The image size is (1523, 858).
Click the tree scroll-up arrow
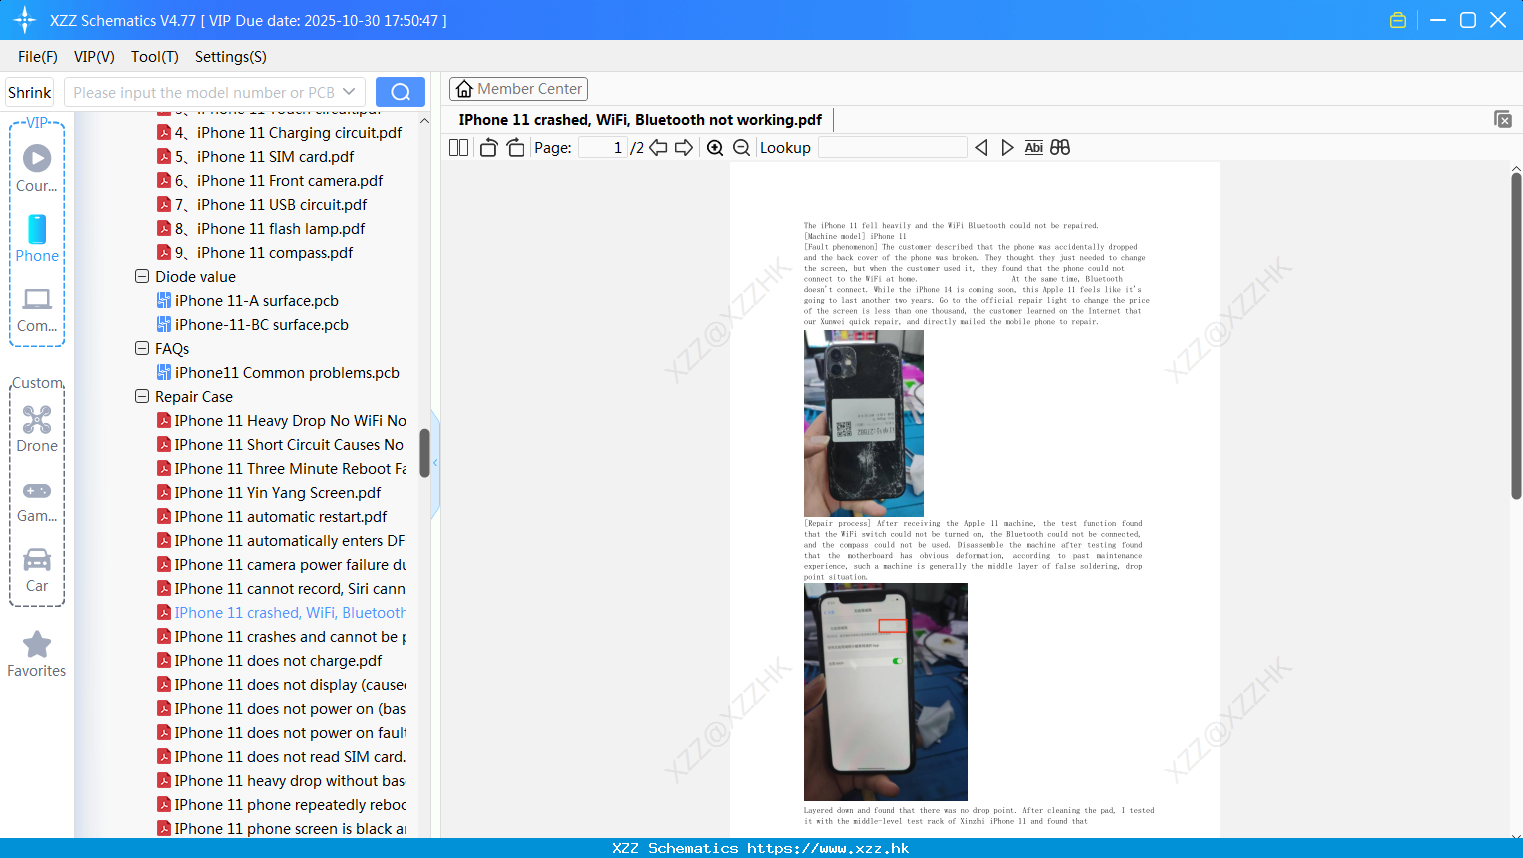click(424, 120)
